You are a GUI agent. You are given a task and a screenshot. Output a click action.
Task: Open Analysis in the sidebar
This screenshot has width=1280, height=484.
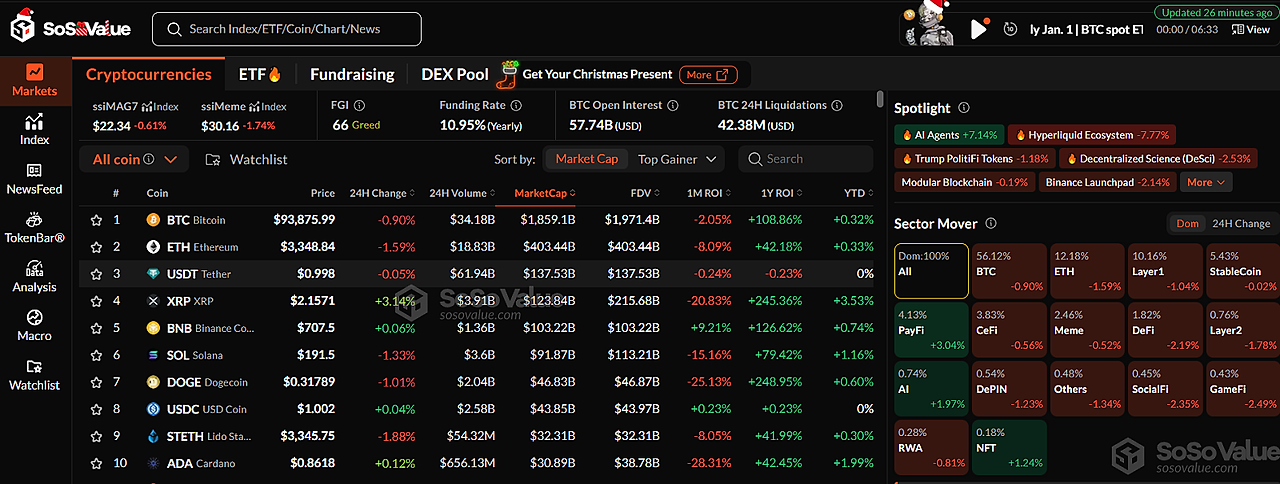35,276
